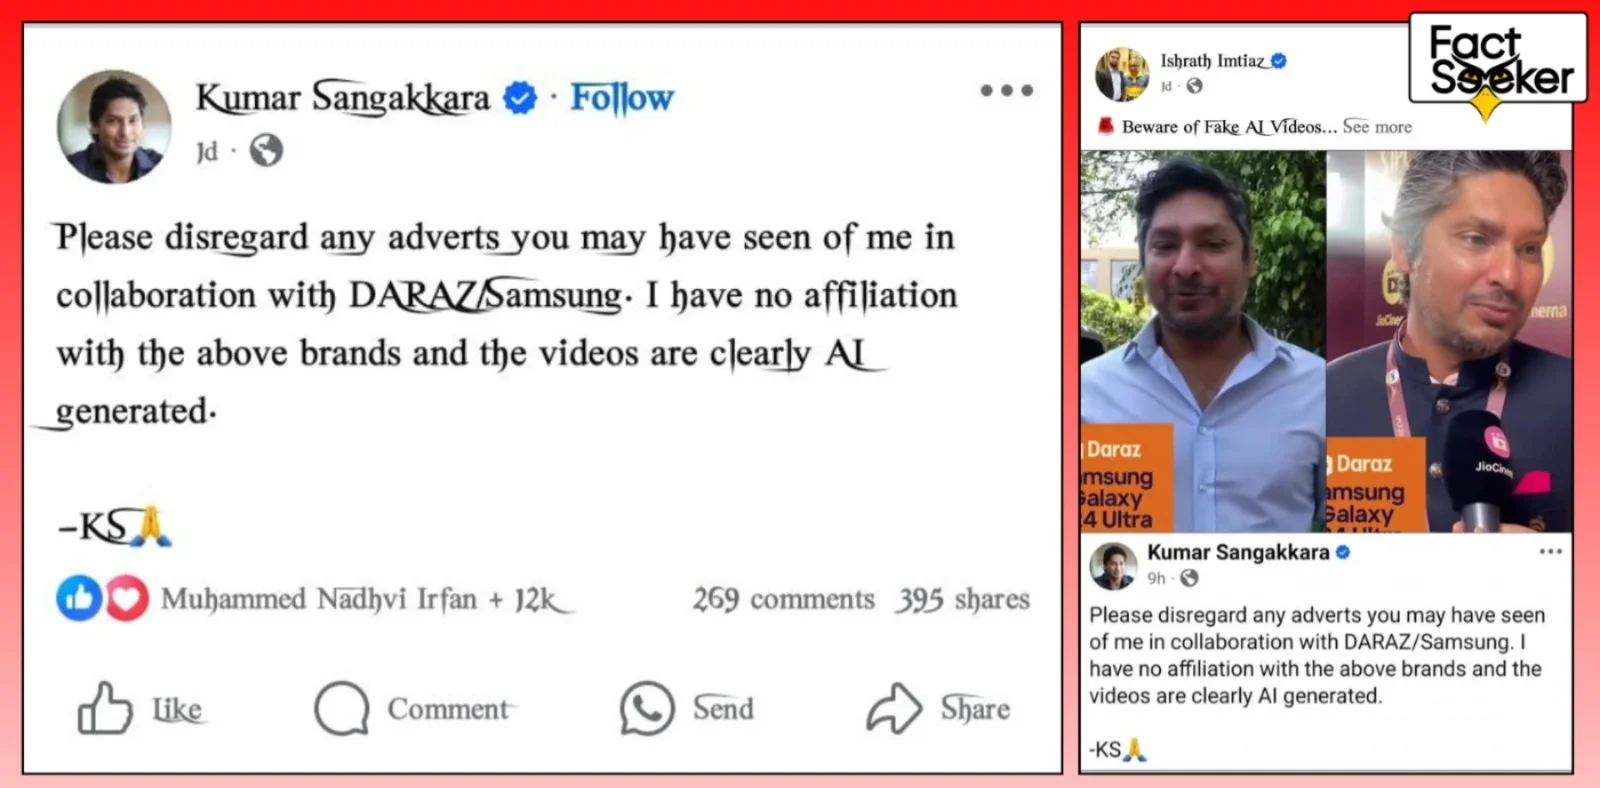Click the Comment speech bubble icon
The height and width of the screenshot is (788, 1600).
click(x=342, y=708)
